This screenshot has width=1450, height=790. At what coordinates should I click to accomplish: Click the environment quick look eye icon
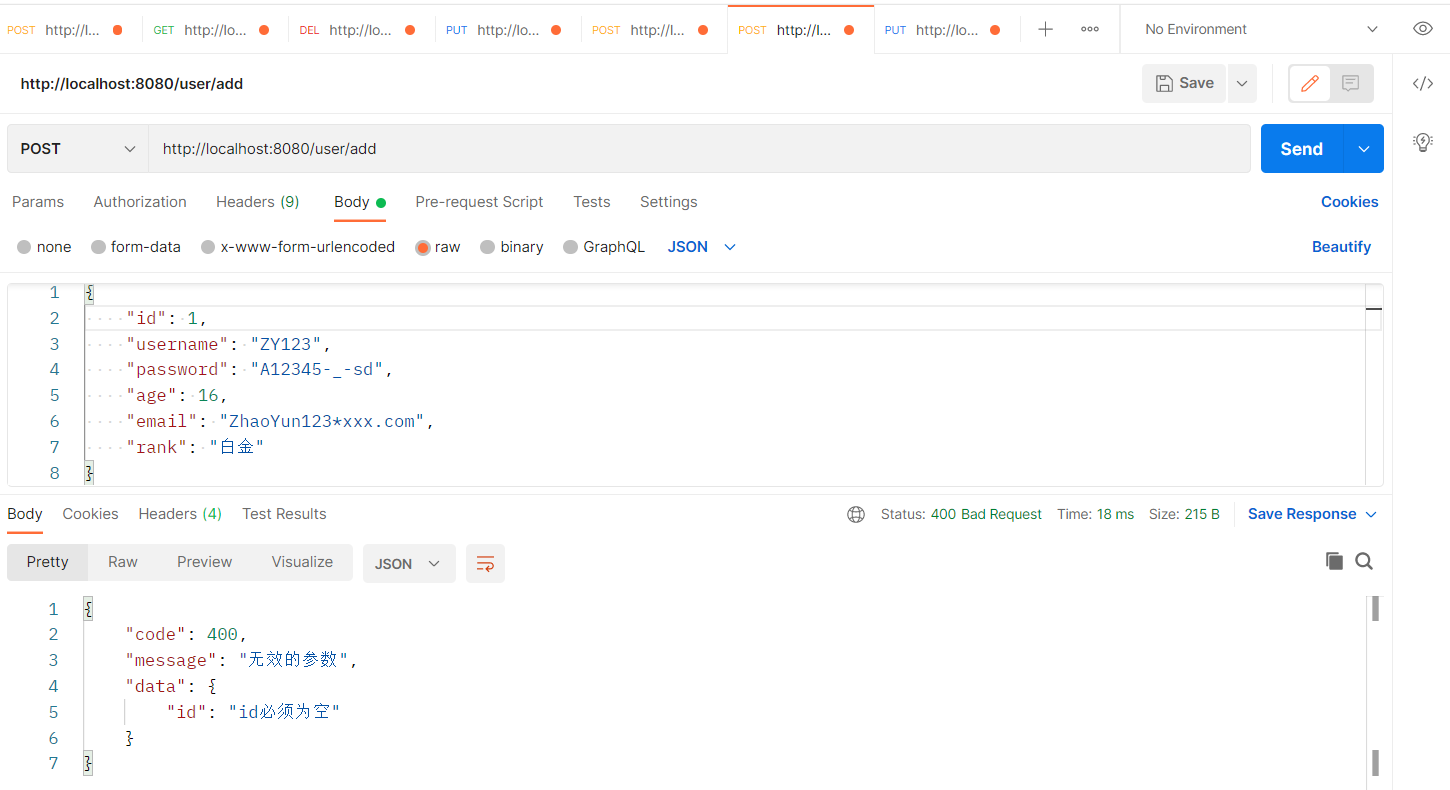point(1422,29)
